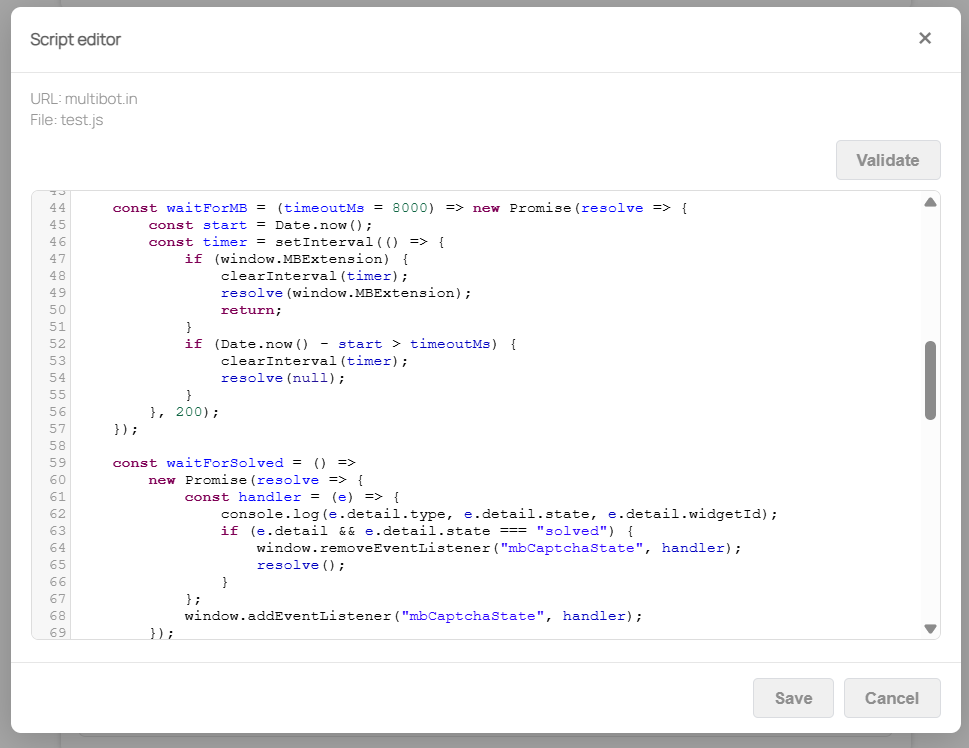Click the scrollbar down arrow
This screenshot has height=748, width=969.
929,628
